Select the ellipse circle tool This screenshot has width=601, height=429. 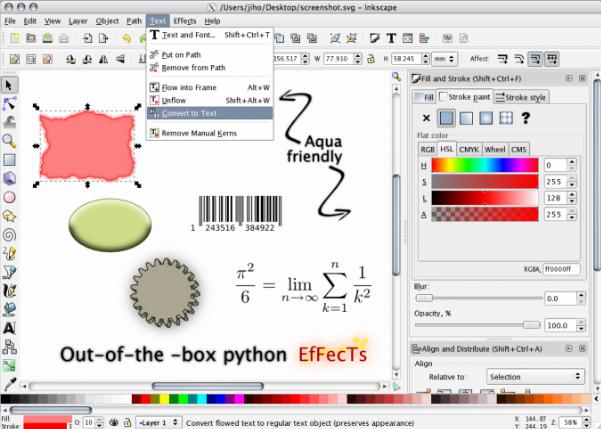[x=9, y=197]
